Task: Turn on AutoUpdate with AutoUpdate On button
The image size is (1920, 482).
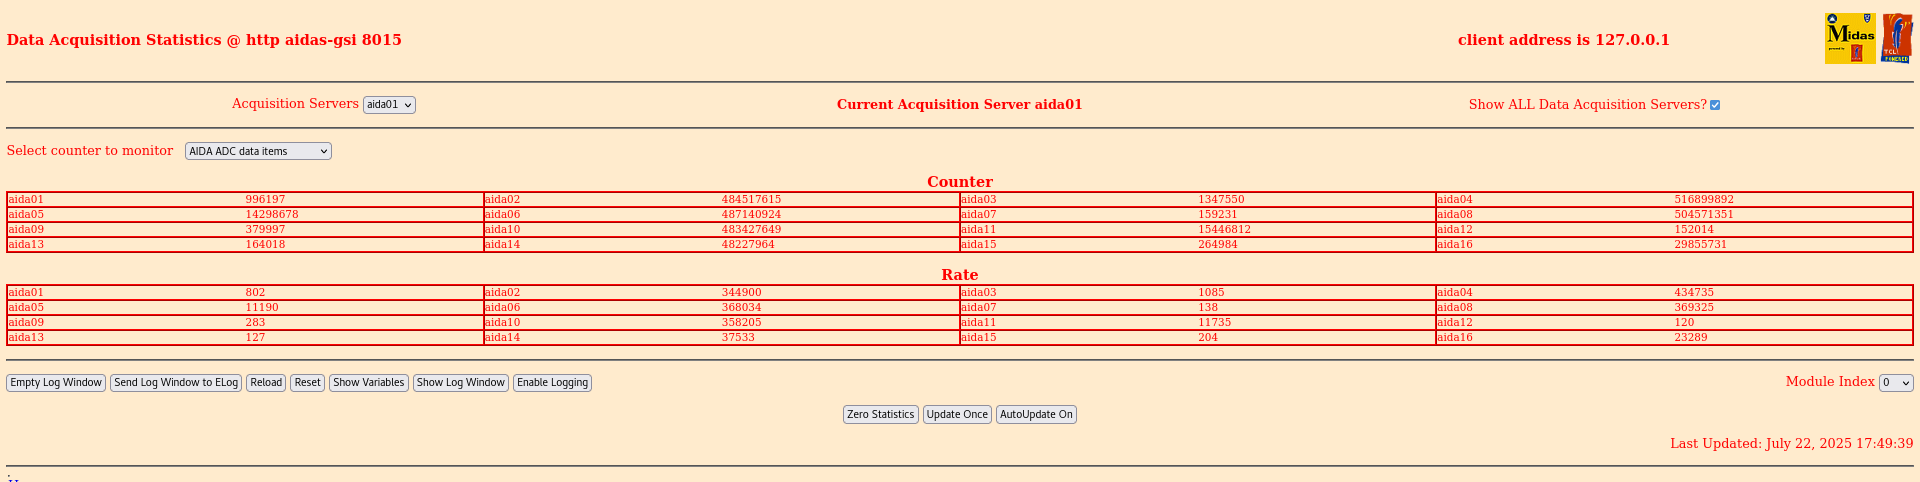Action: click(1036, 414)
